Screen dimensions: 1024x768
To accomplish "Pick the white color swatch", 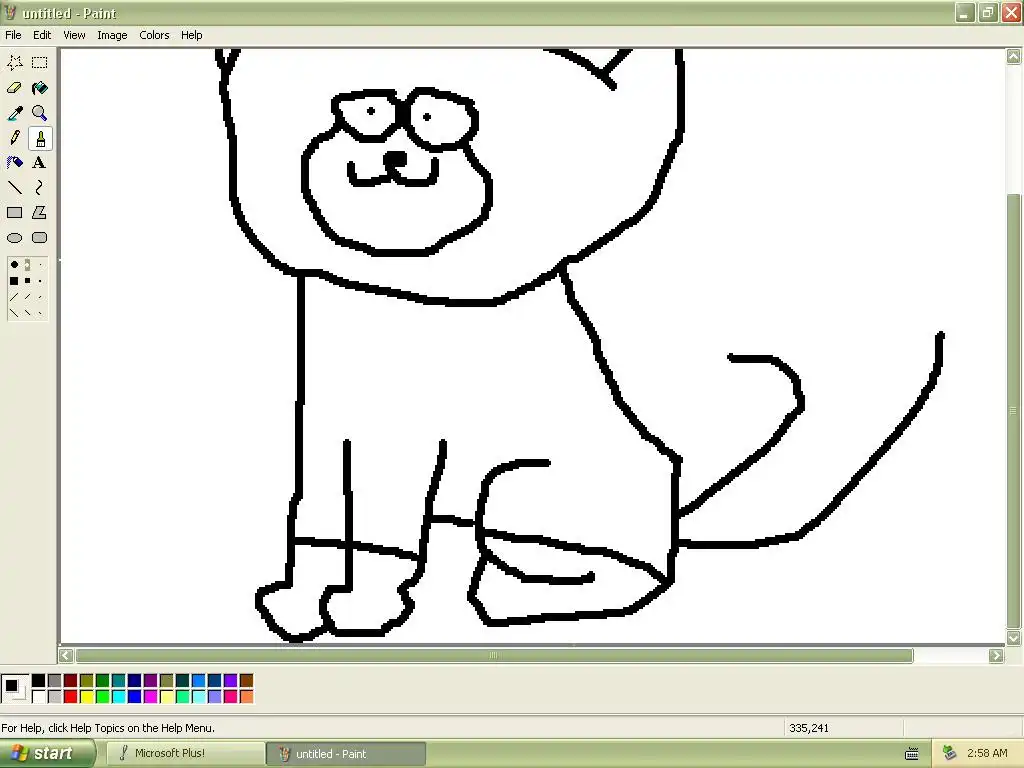I will 39,697.
